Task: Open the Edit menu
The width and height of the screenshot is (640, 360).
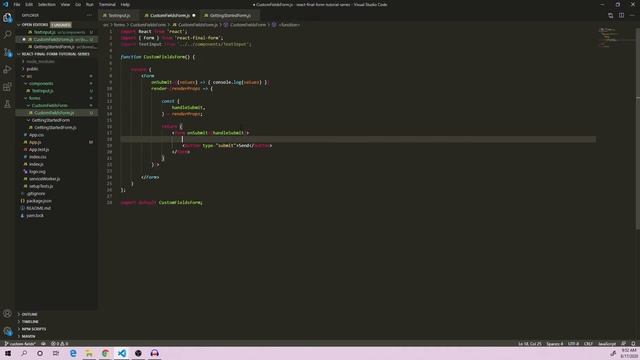Action: point(29,4)
